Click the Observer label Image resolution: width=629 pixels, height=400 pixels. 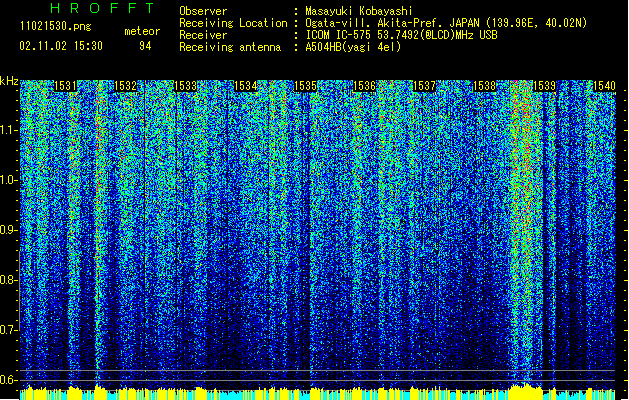(x=203, y=11)
